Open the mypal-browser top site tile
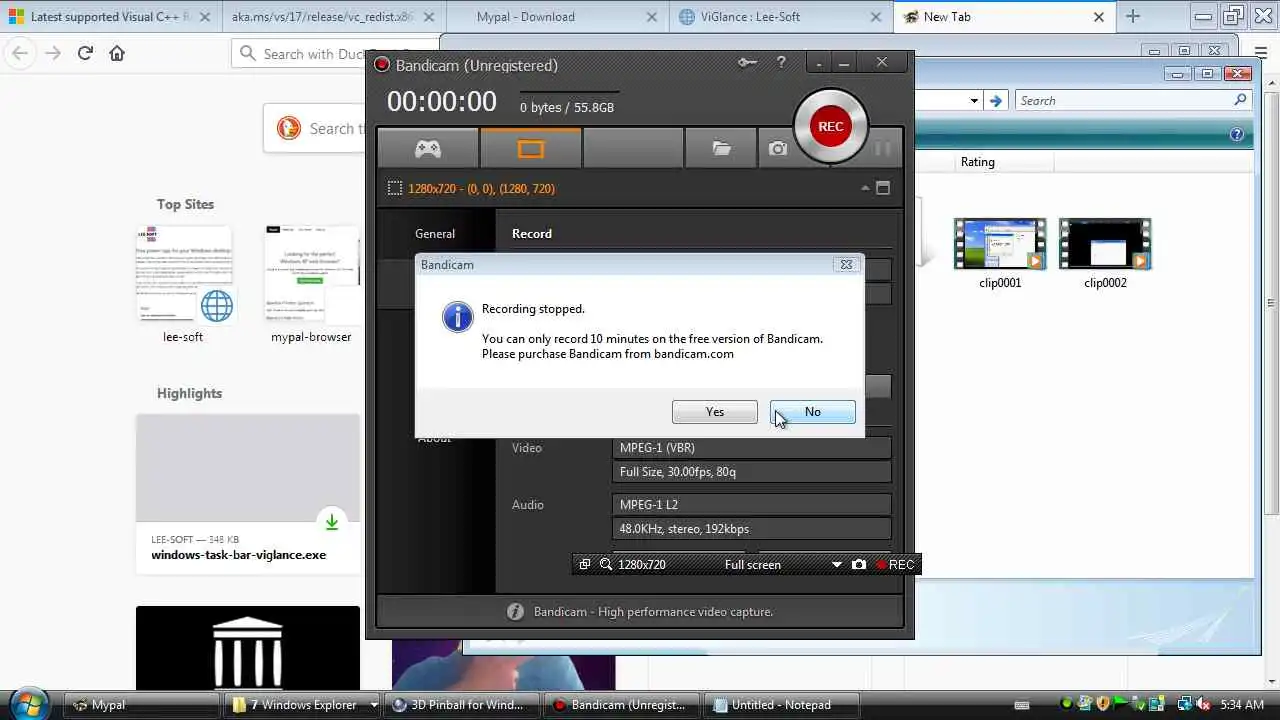 coord(311,284)
